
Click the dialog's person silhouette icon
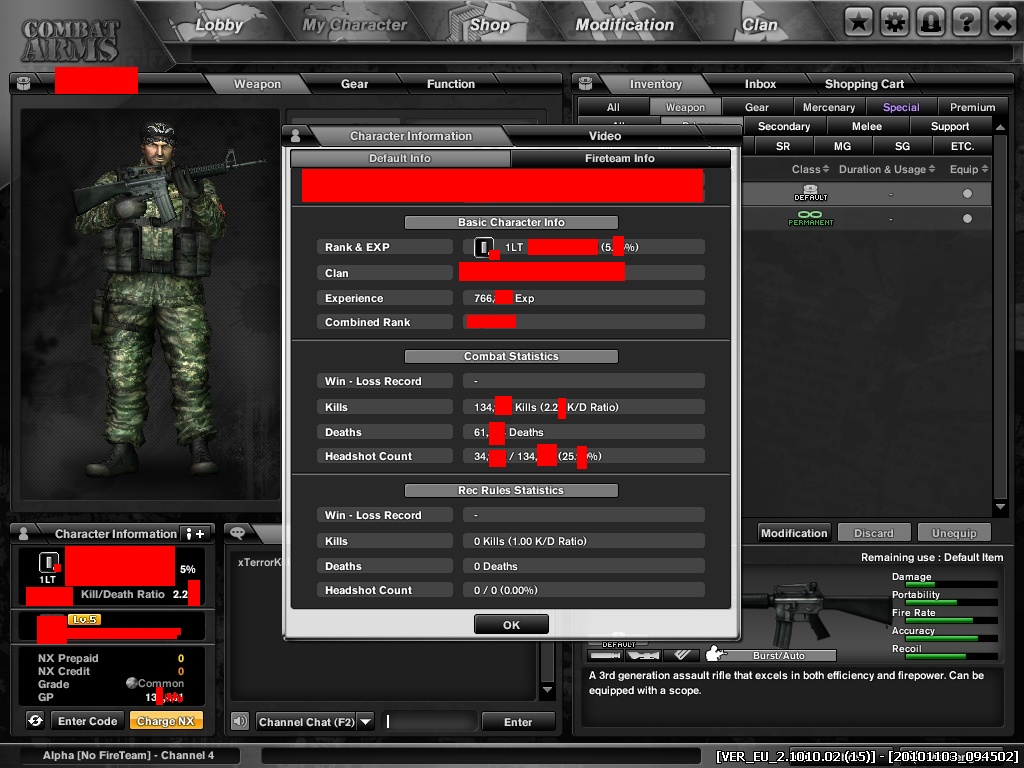tap(295, 135)
